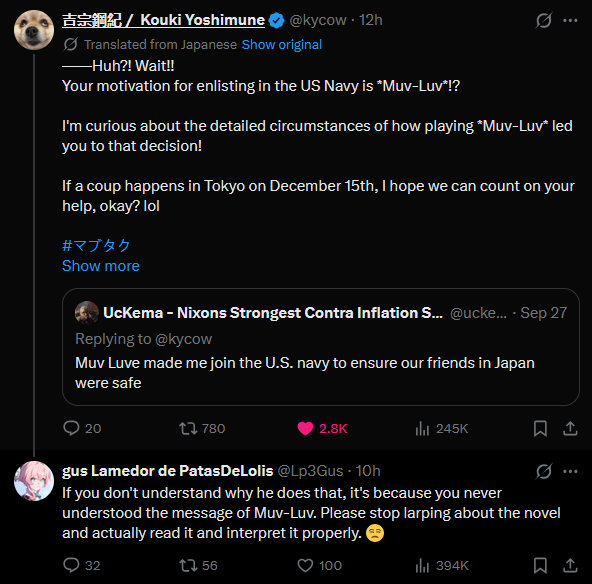Share gus Lamedor's reply

click(x=570, y=566)
